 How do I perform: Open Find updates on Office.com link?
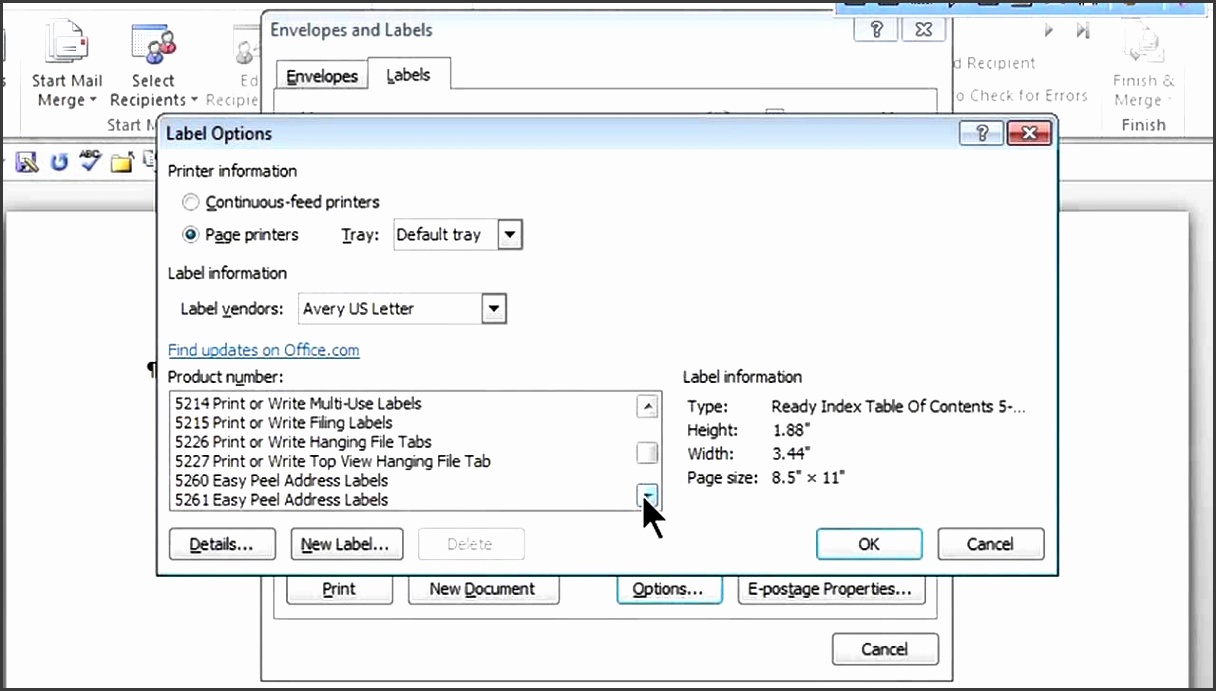point(263,350)
